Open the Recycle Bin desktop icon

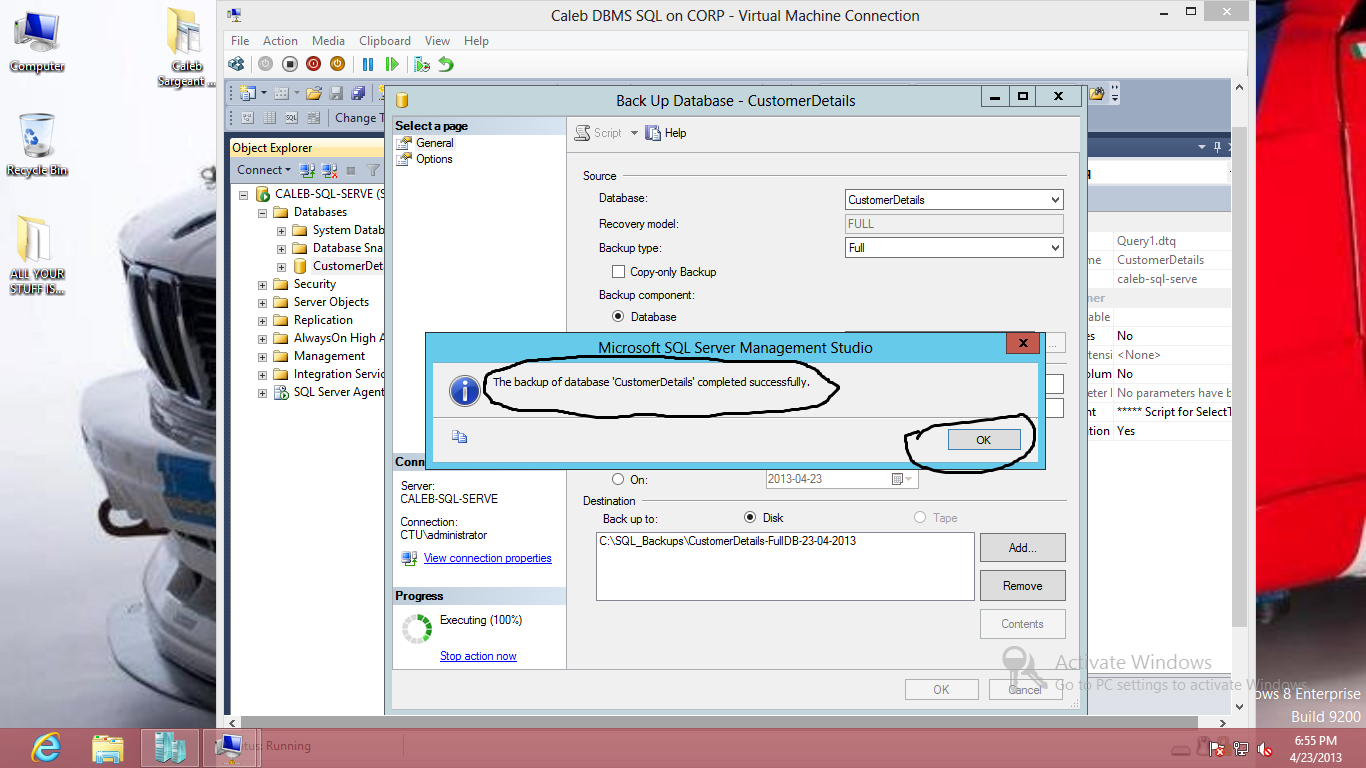coord(37,145)
